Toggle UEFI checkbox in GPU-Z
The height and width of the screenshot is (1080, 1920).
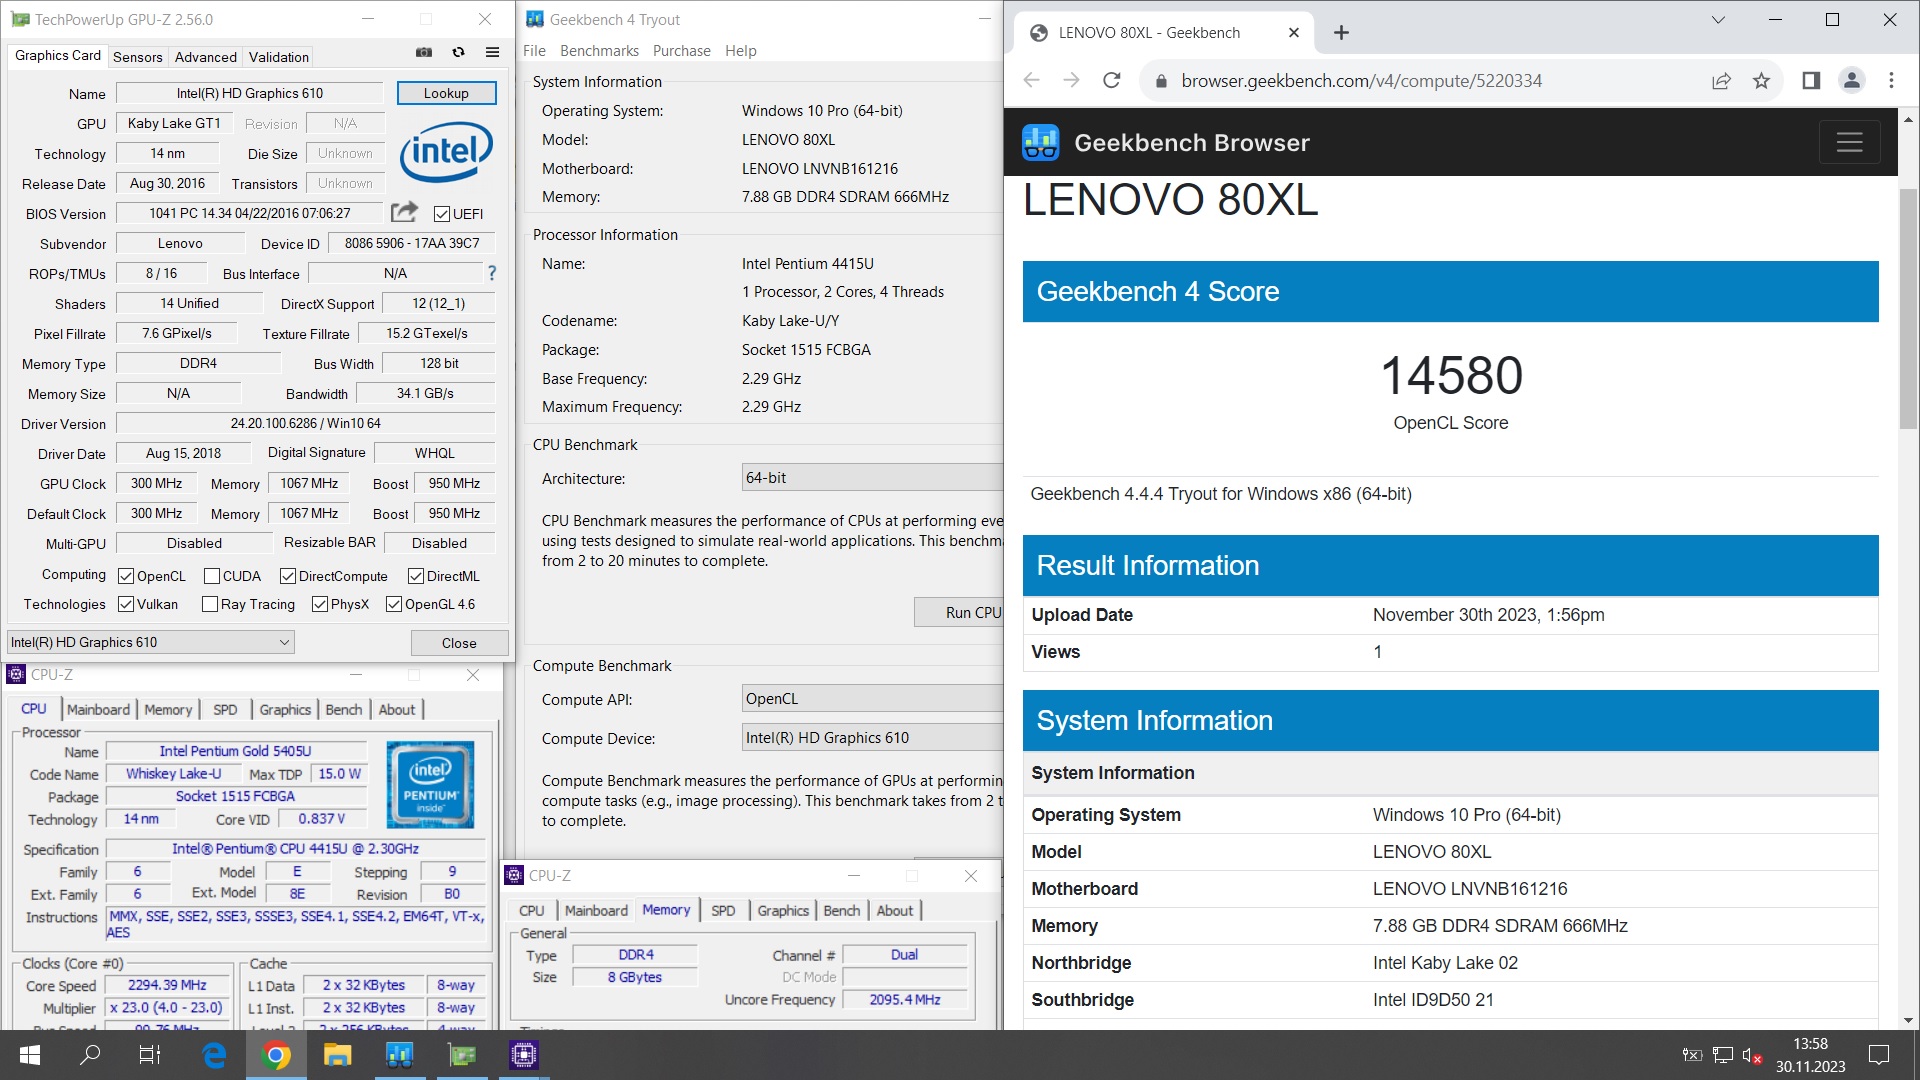coord(441,214)
